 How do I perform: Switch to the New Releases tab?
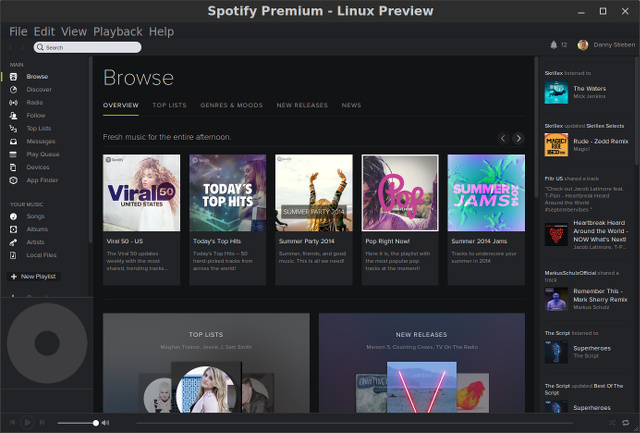[x=302, y=105]
